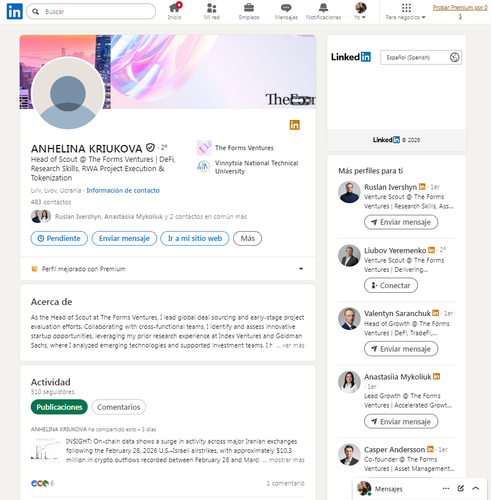This screenshot has width=491, height=500.
Task: View post reactions icons
Action: pyautogui.click(x=40, y=483)
